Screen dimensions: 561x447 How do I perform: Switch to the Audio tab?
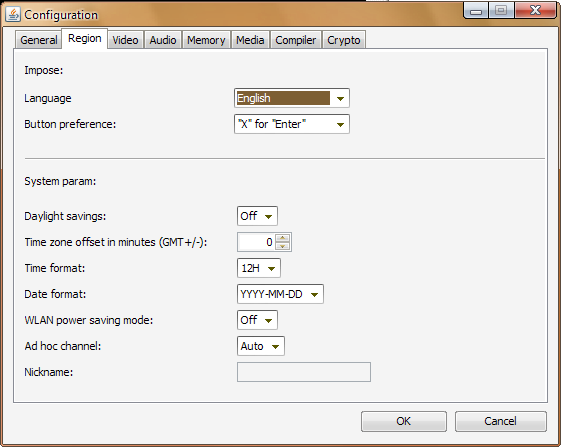pyautogui.click(x=163, y=40)
